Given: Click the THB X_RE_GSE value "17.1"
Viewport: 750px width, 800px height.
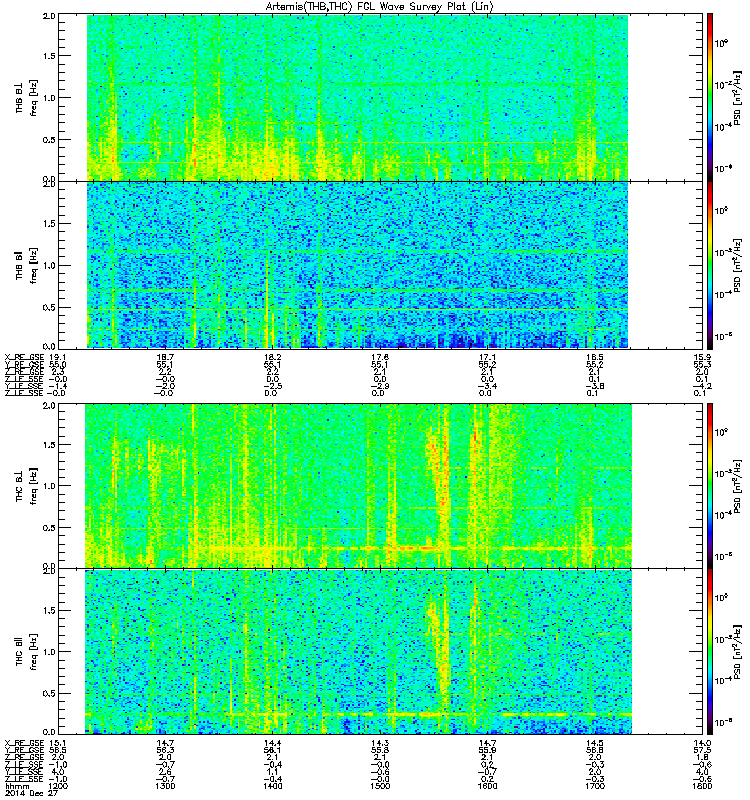Looking at the screenshot, I should click(487, 357).
